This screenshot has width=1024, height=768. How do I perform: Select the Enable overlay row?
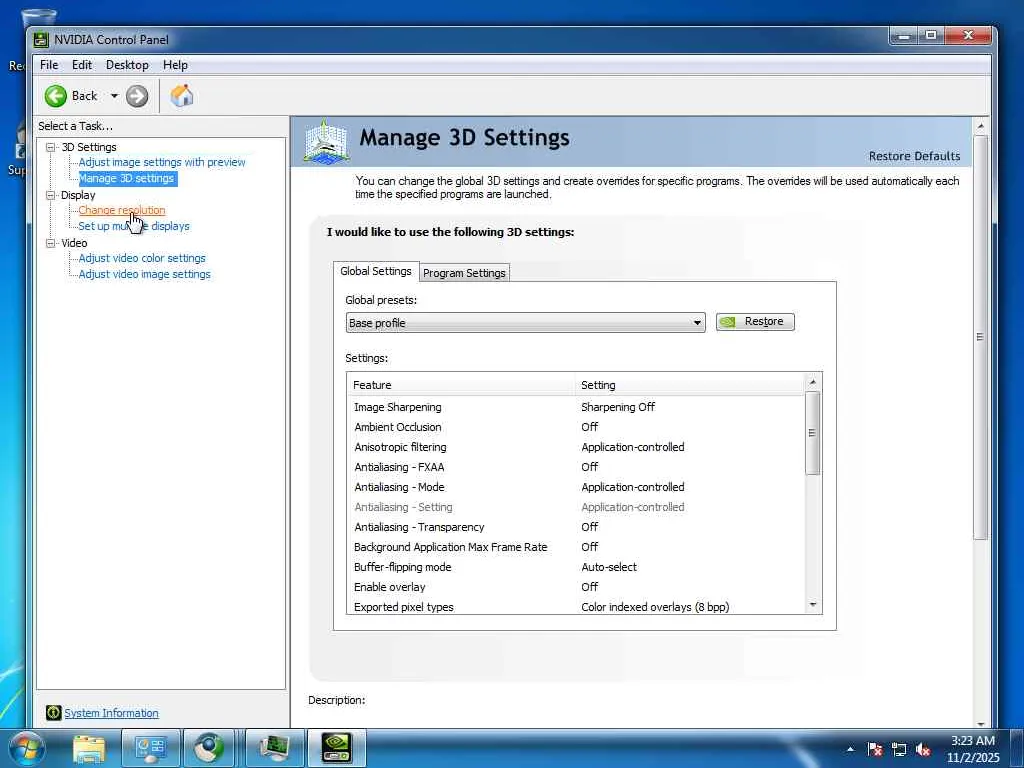577,587
